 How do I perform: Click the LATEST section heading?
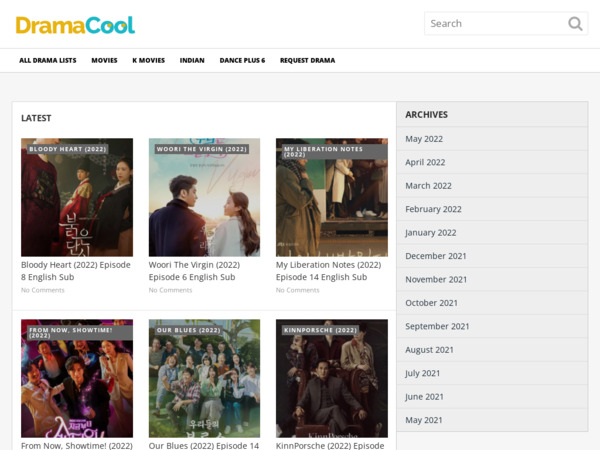[x=36, y=118]
